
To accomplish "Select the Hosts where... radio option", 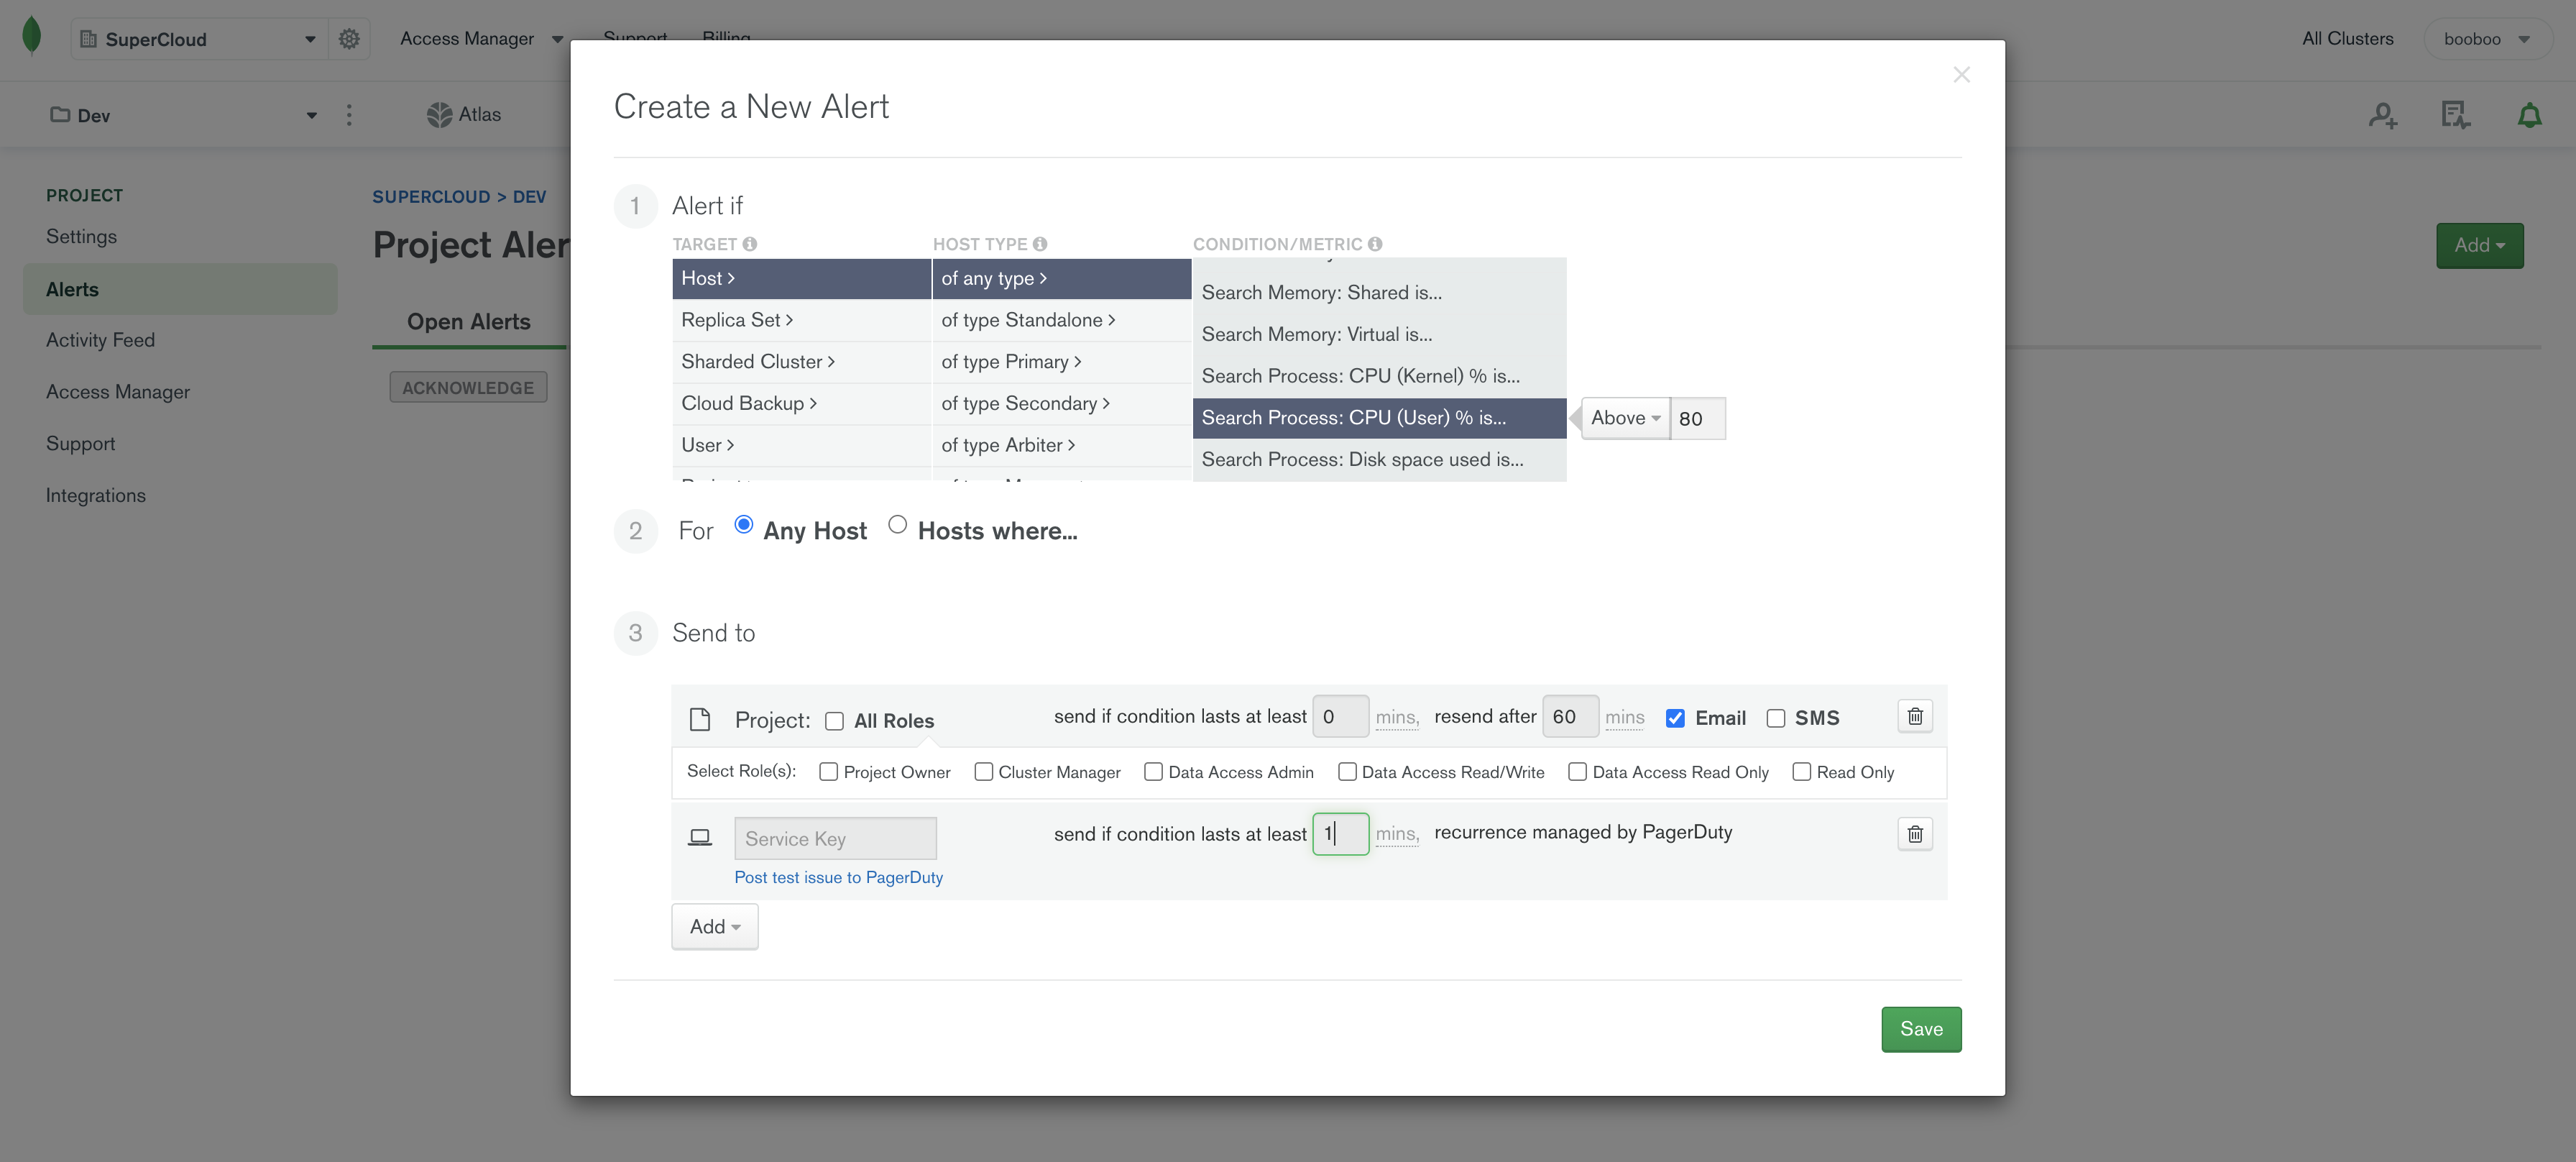I will click(x=897, y=525).
